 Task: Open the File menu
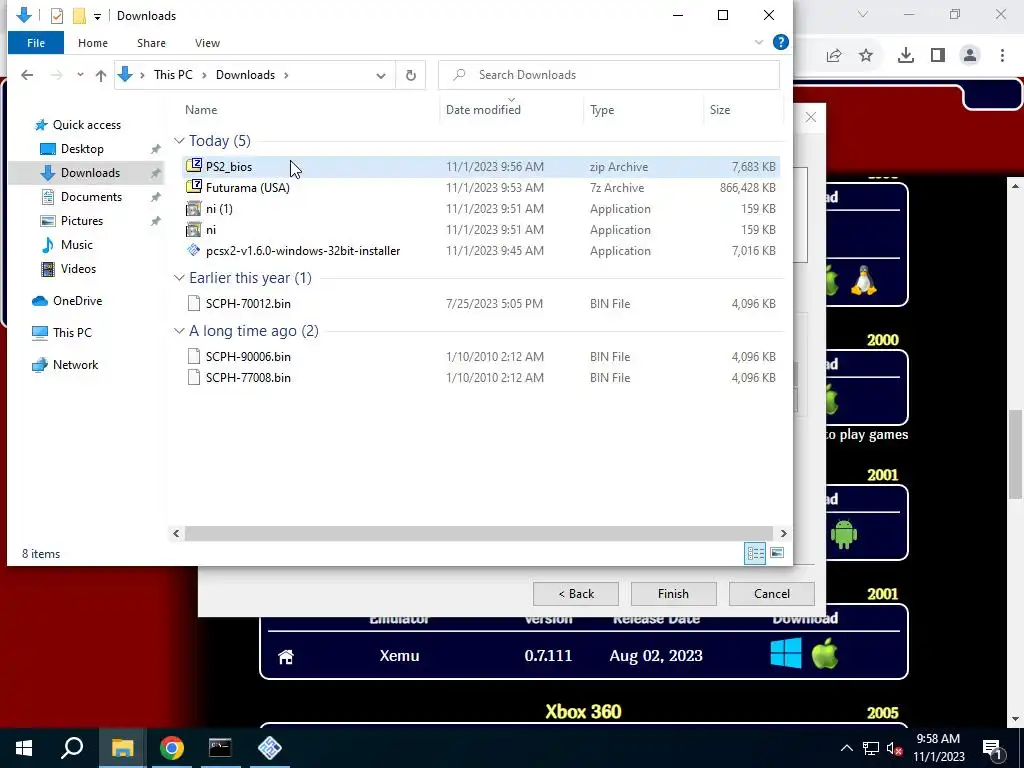[x=36, y=43]
